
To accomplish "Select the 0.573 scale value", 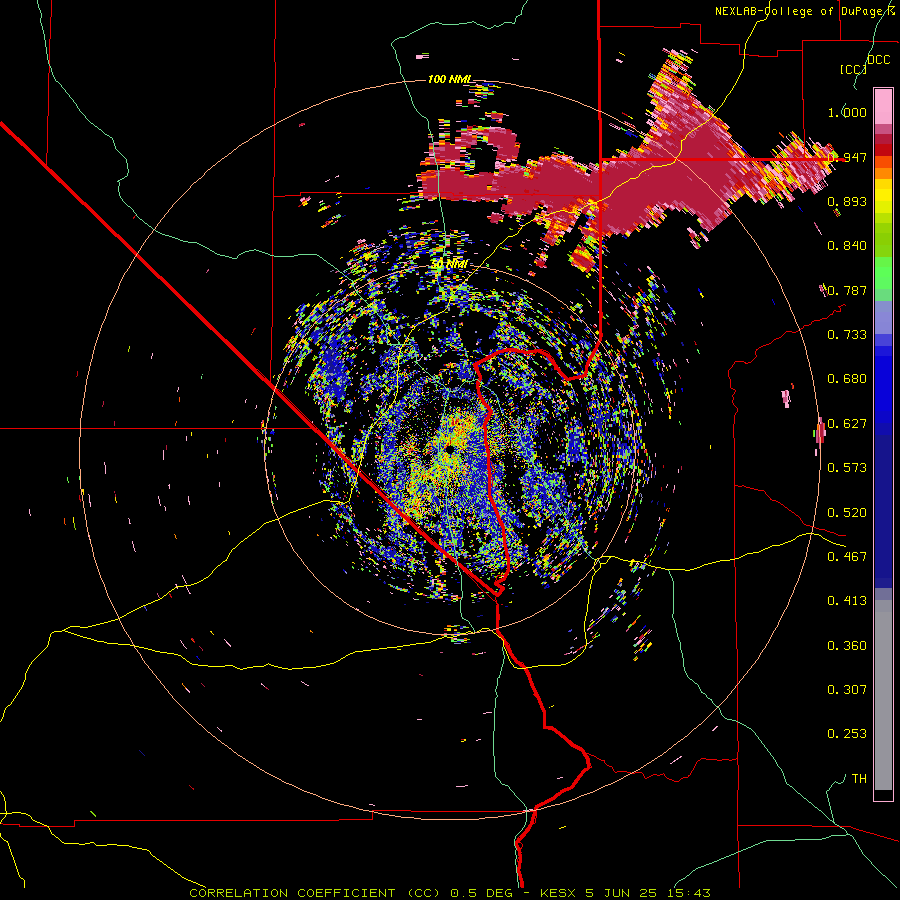I will click(847, 468).
